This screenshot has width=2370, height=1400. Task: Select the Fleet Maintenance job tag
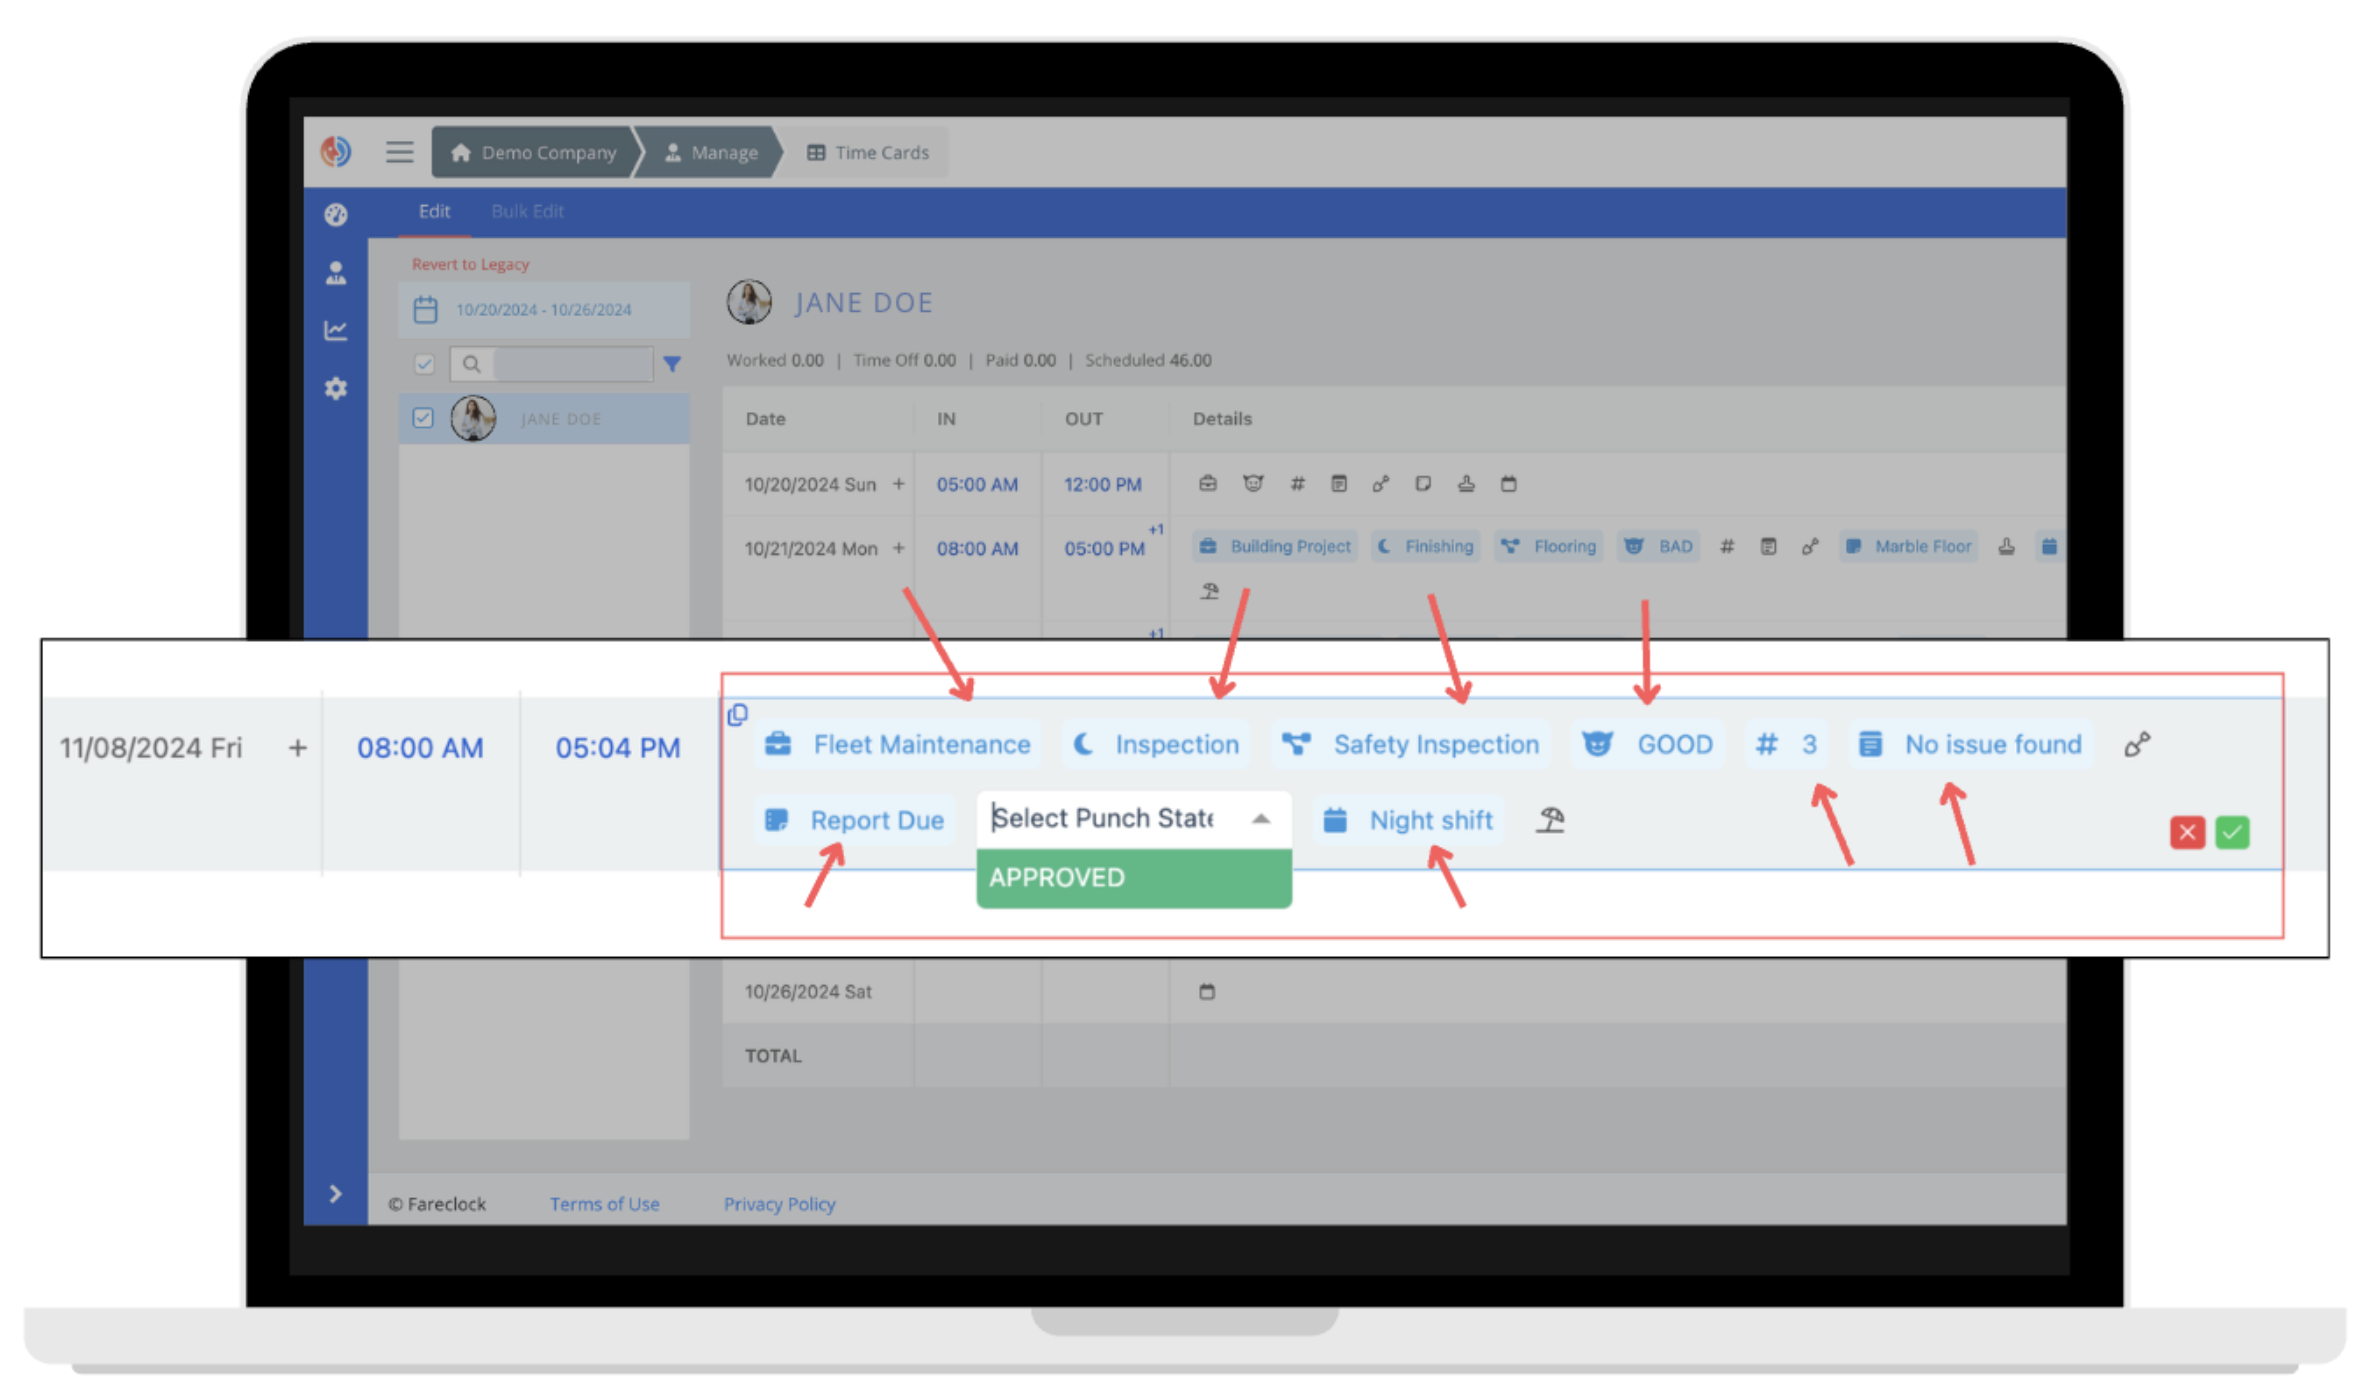tap(897, 744)
